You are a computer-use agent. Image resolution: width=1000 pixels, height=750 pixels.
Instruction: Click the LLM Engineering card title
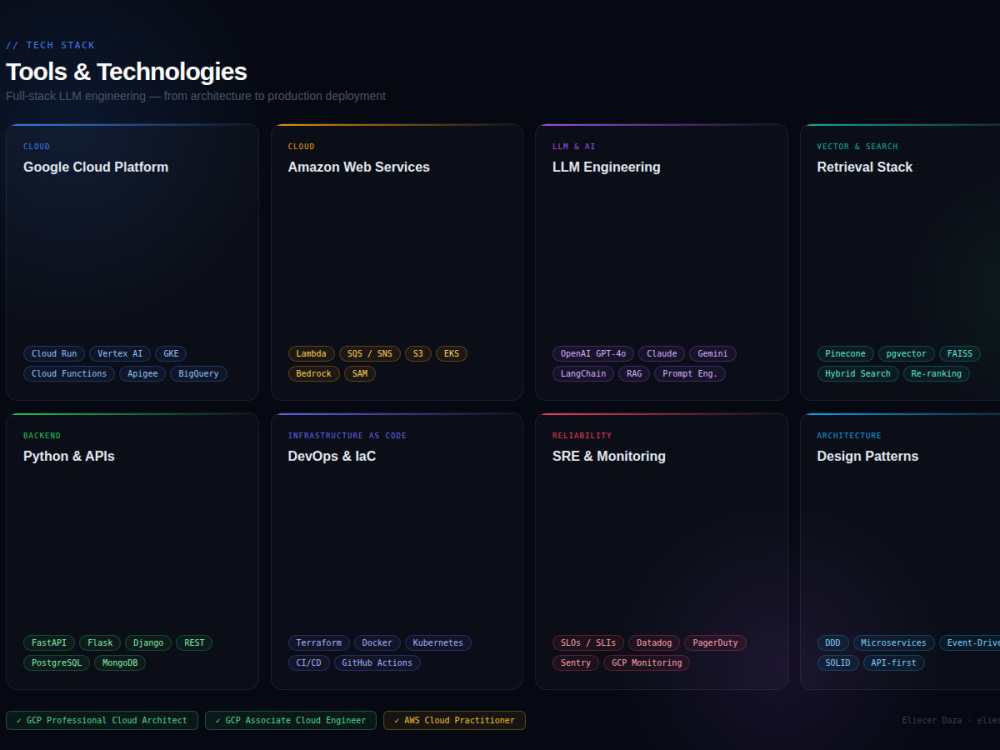tap(606, 167)
